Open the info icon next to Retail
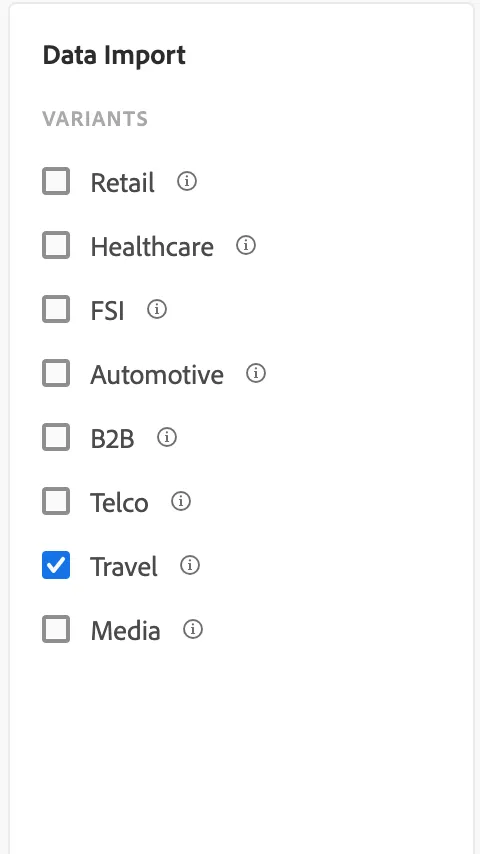 (x=187, y=181)
